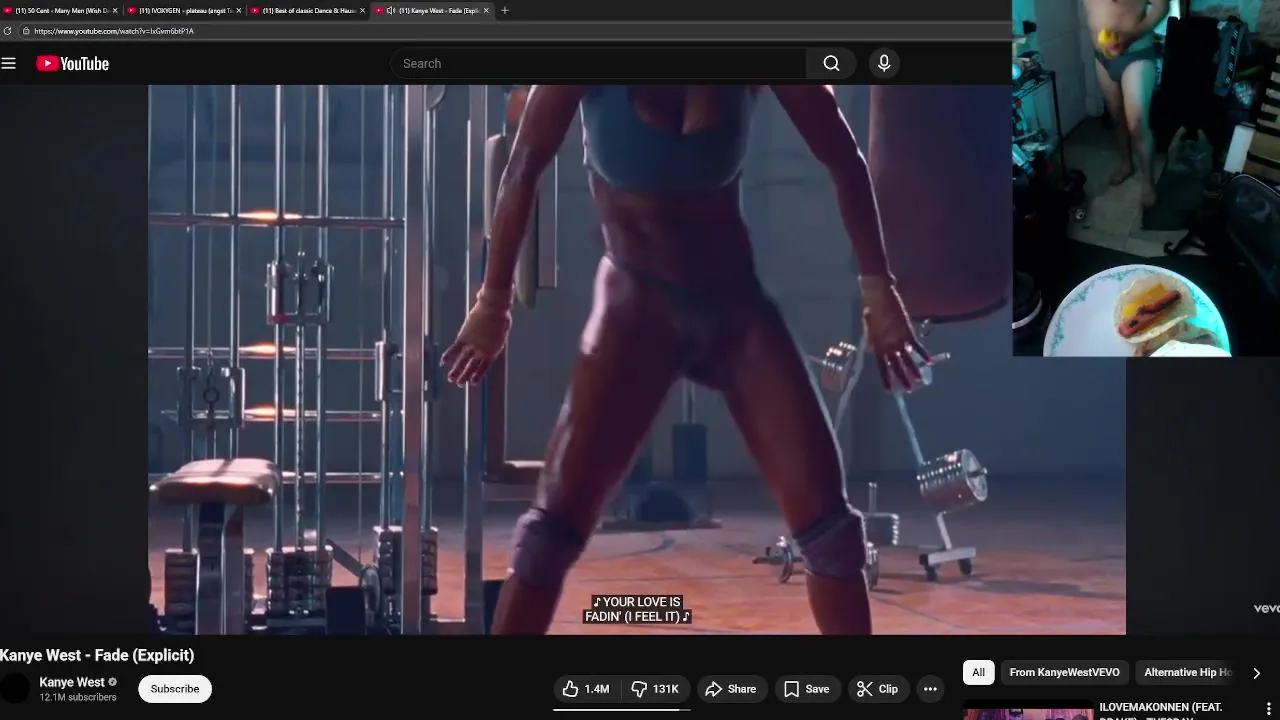Click the vevo logo in player
The height and width of the screenshot is (720, 1280).
pyautogui.click(x=1266, y=608)
